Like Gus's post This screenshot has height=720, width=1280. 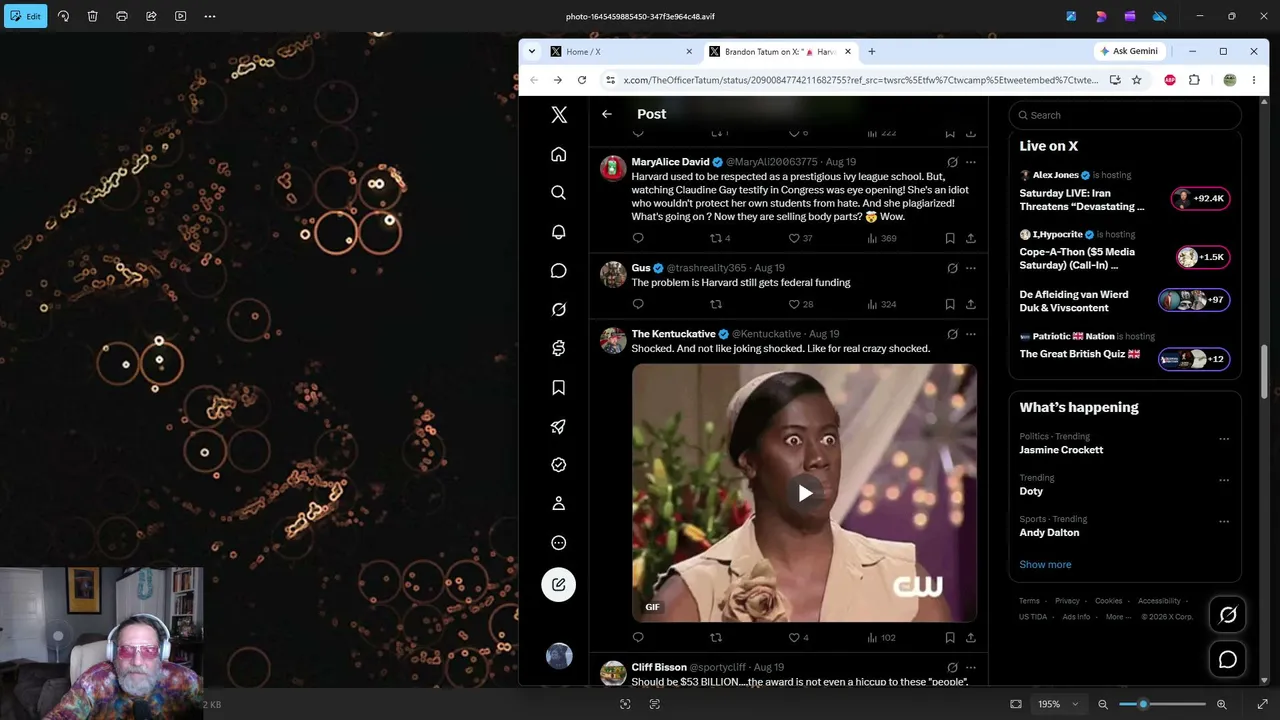coord(800,304)
